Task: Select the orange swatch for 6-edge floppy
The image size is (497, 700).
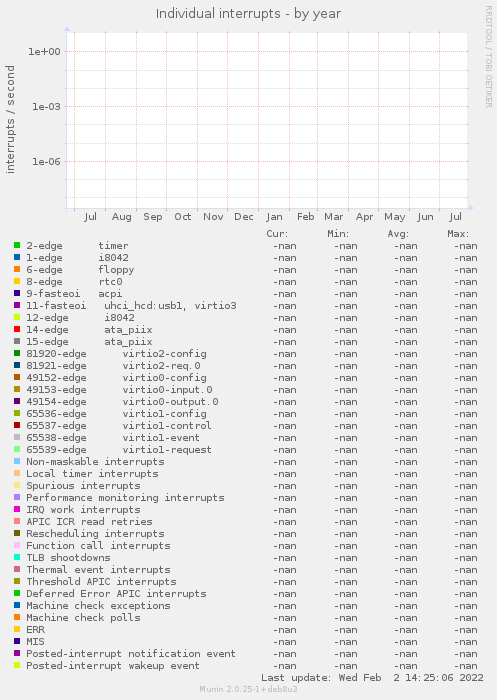Action: coord(17,269)
